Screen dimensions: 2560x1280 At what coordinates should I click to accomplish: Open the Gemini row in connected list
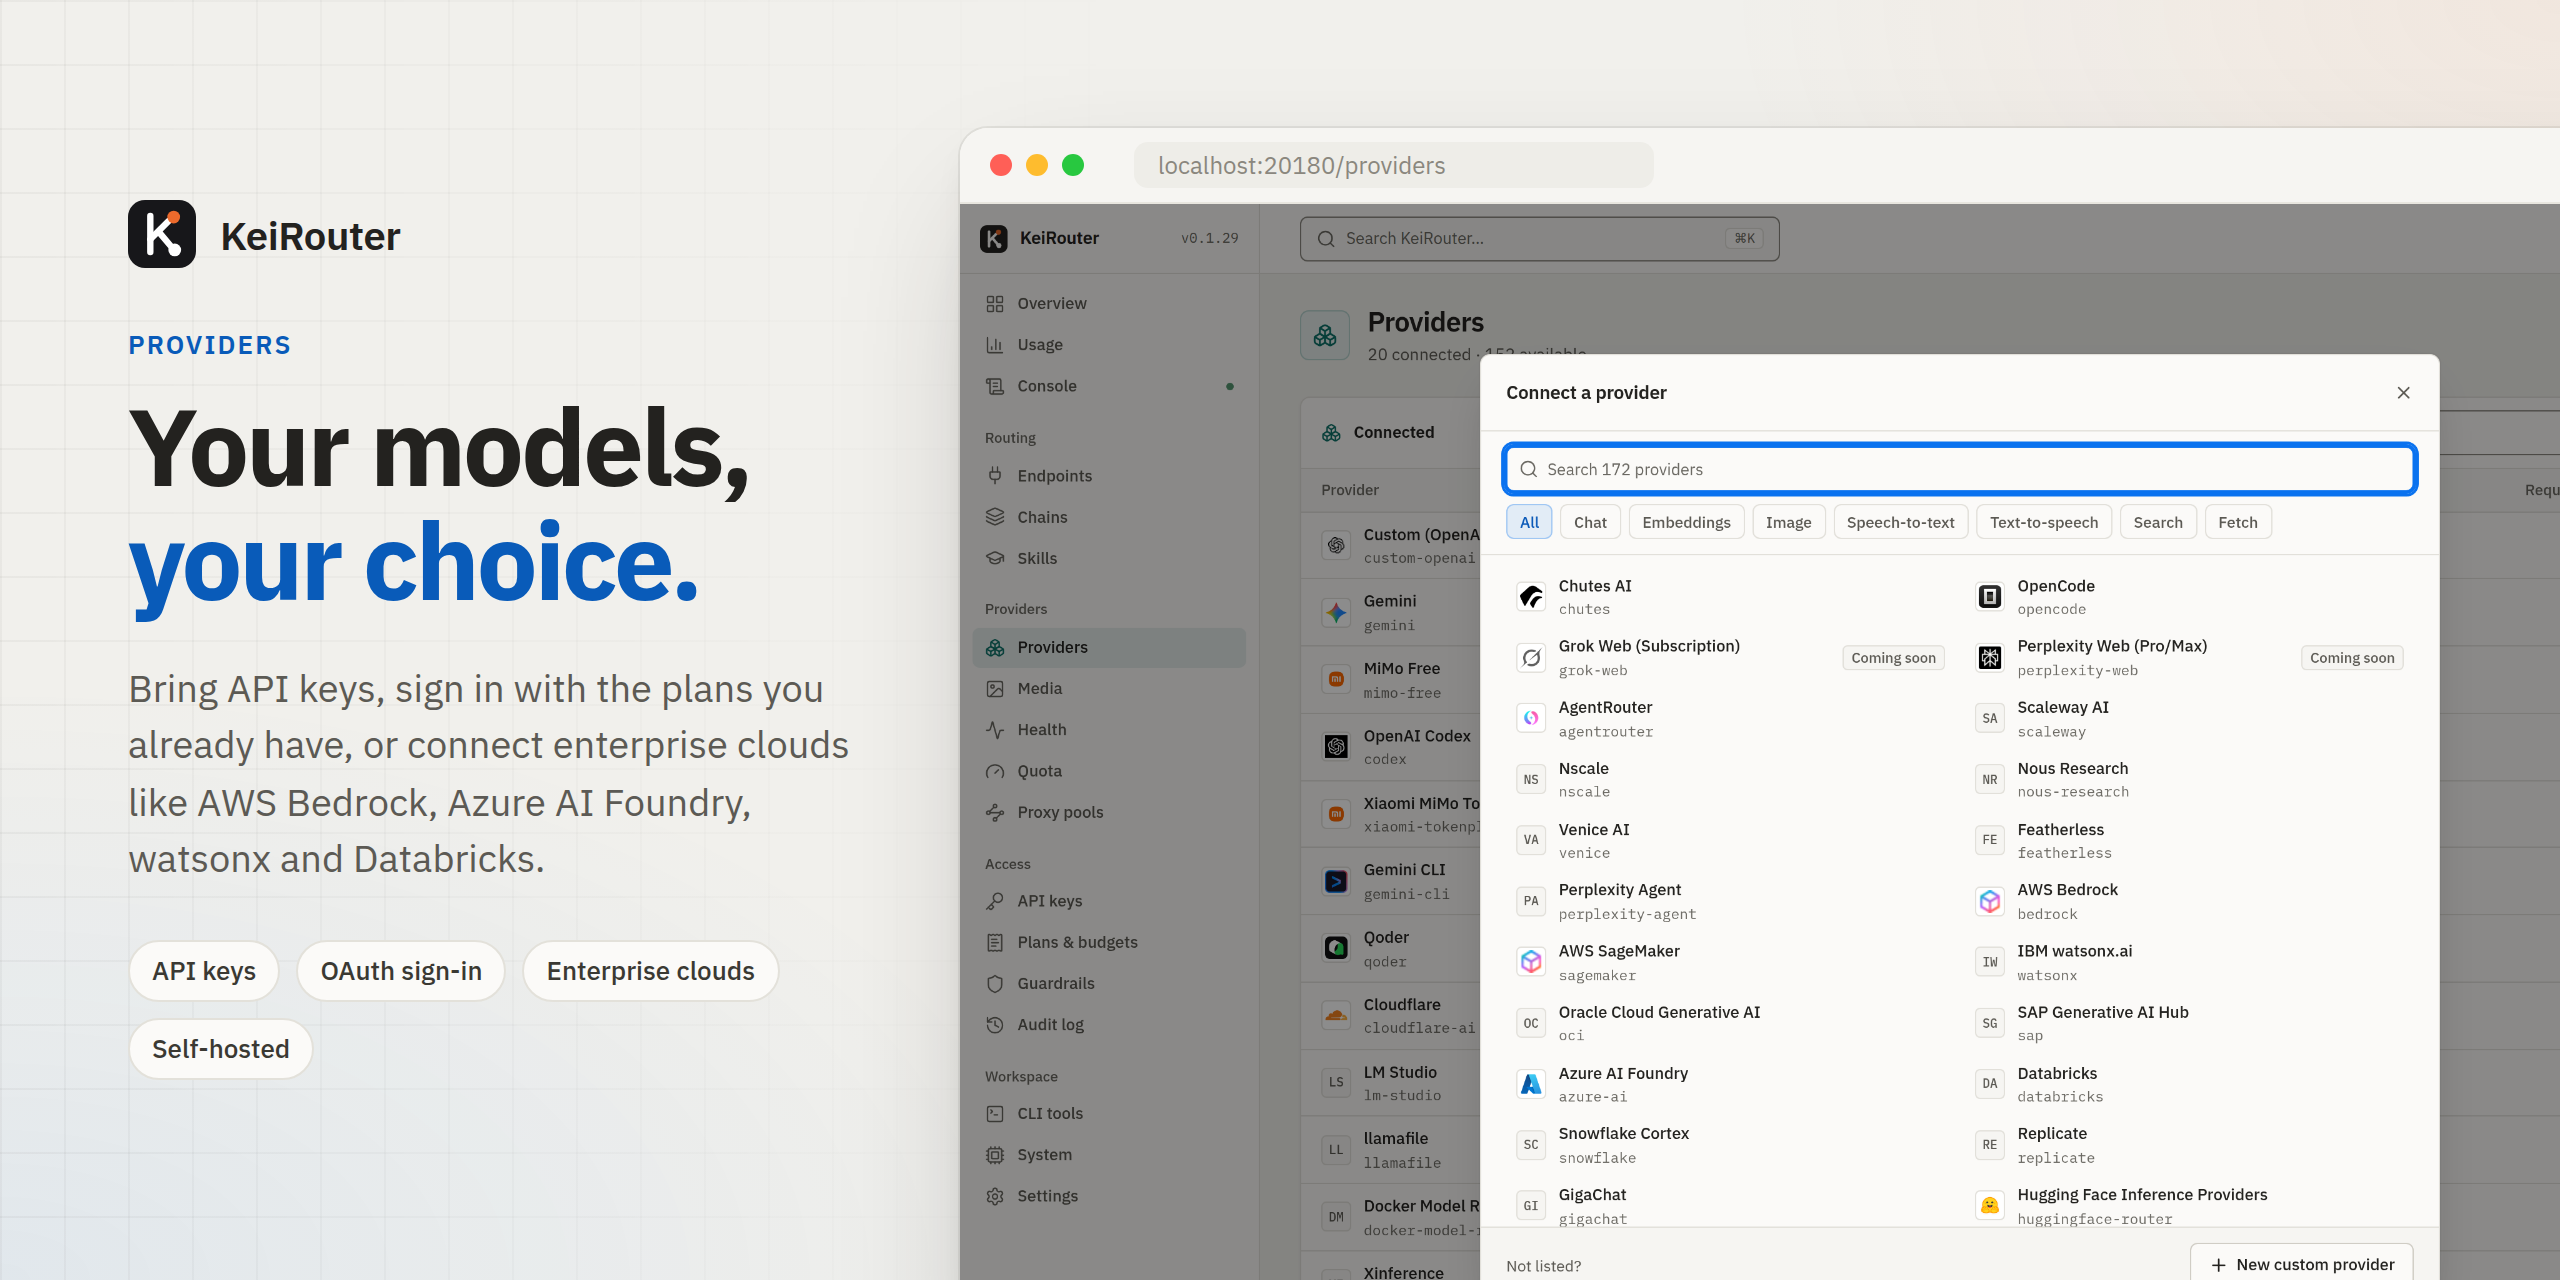(1391, 612)
